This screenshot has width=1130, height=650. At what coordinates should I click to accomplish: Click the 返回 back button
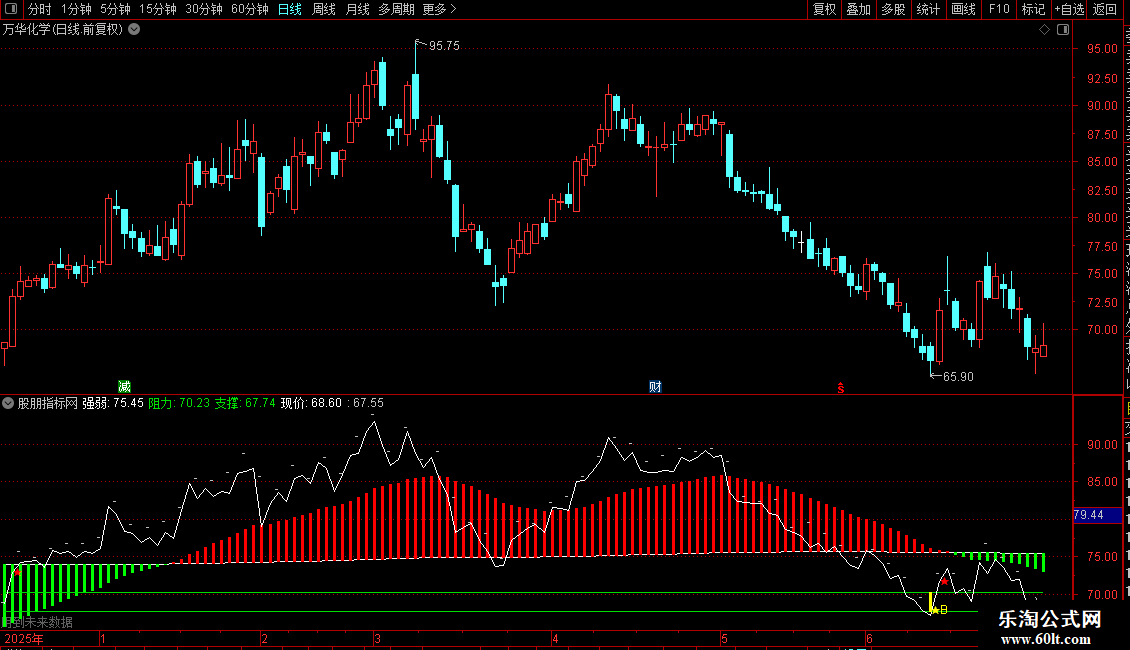[x=1105, y=9]
